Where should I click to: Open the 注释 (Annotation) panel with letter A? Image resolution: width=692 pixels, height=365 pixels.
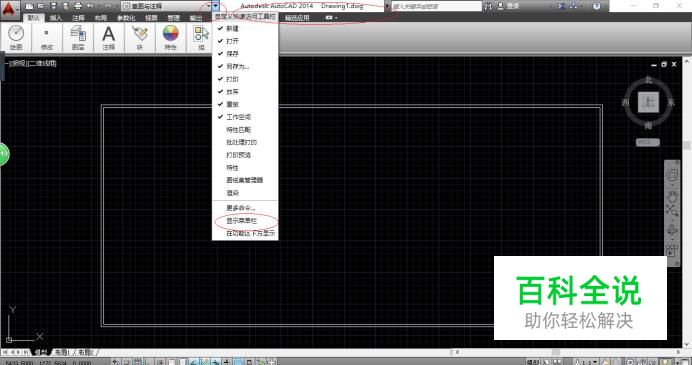(109, 38)
